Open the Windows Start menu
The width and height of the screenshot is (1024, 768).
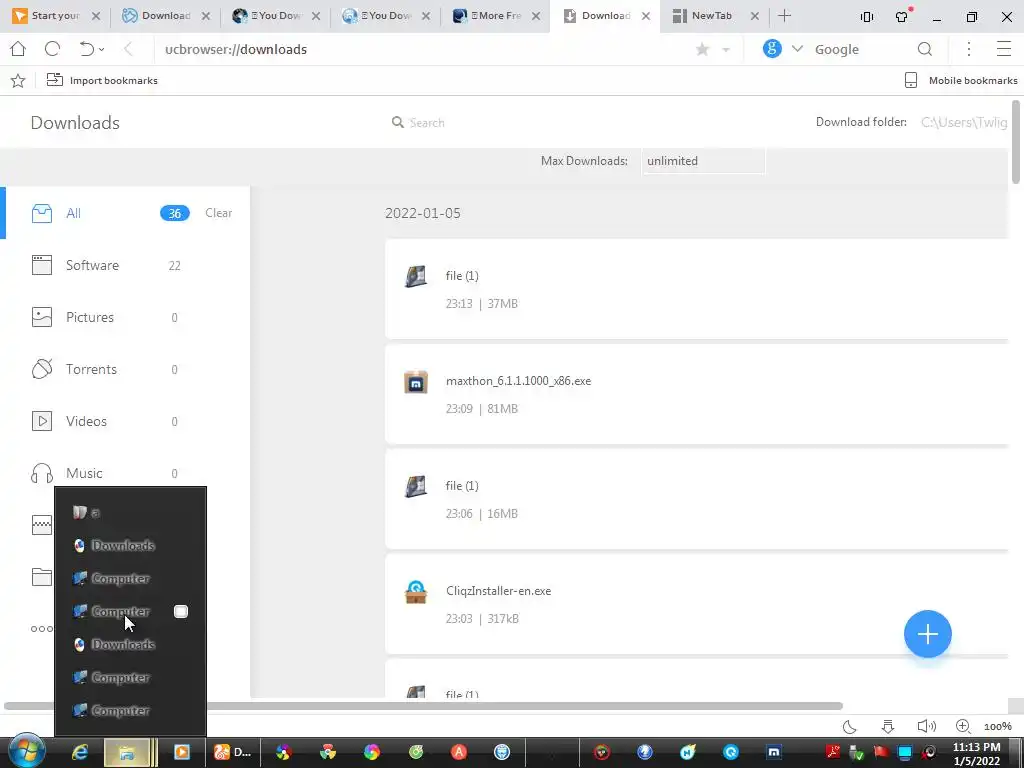pos(27,752)
